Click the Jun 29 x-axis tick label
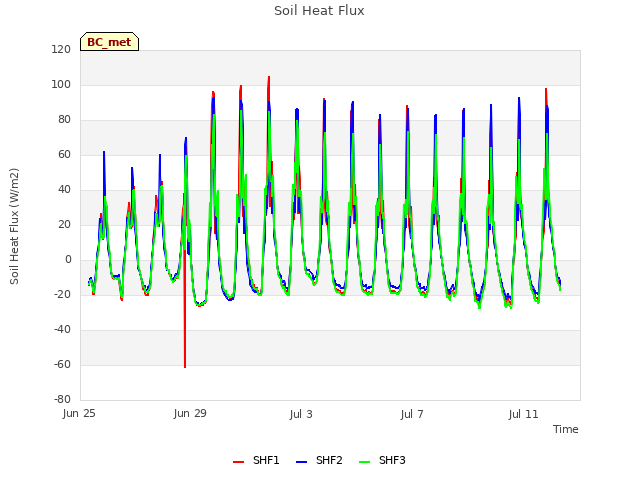640x480 pixels. tap(190, 413)
